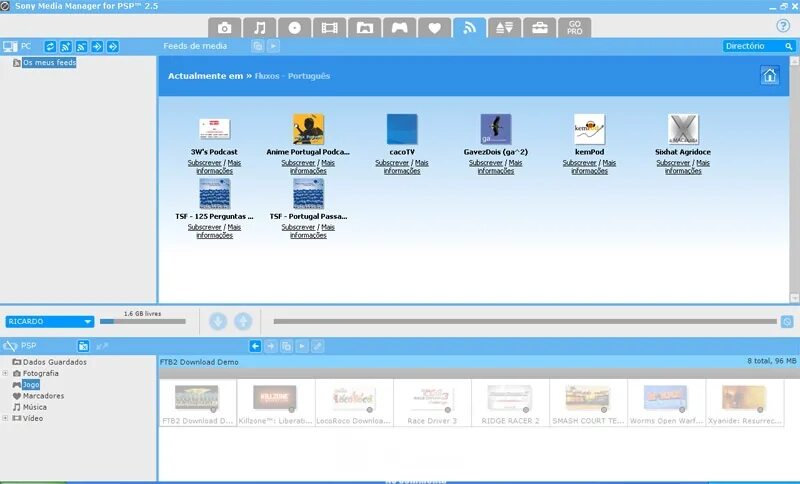Select Música in PSP tree
This screenshot has width=800, height=484.
[x=35, y=407]
